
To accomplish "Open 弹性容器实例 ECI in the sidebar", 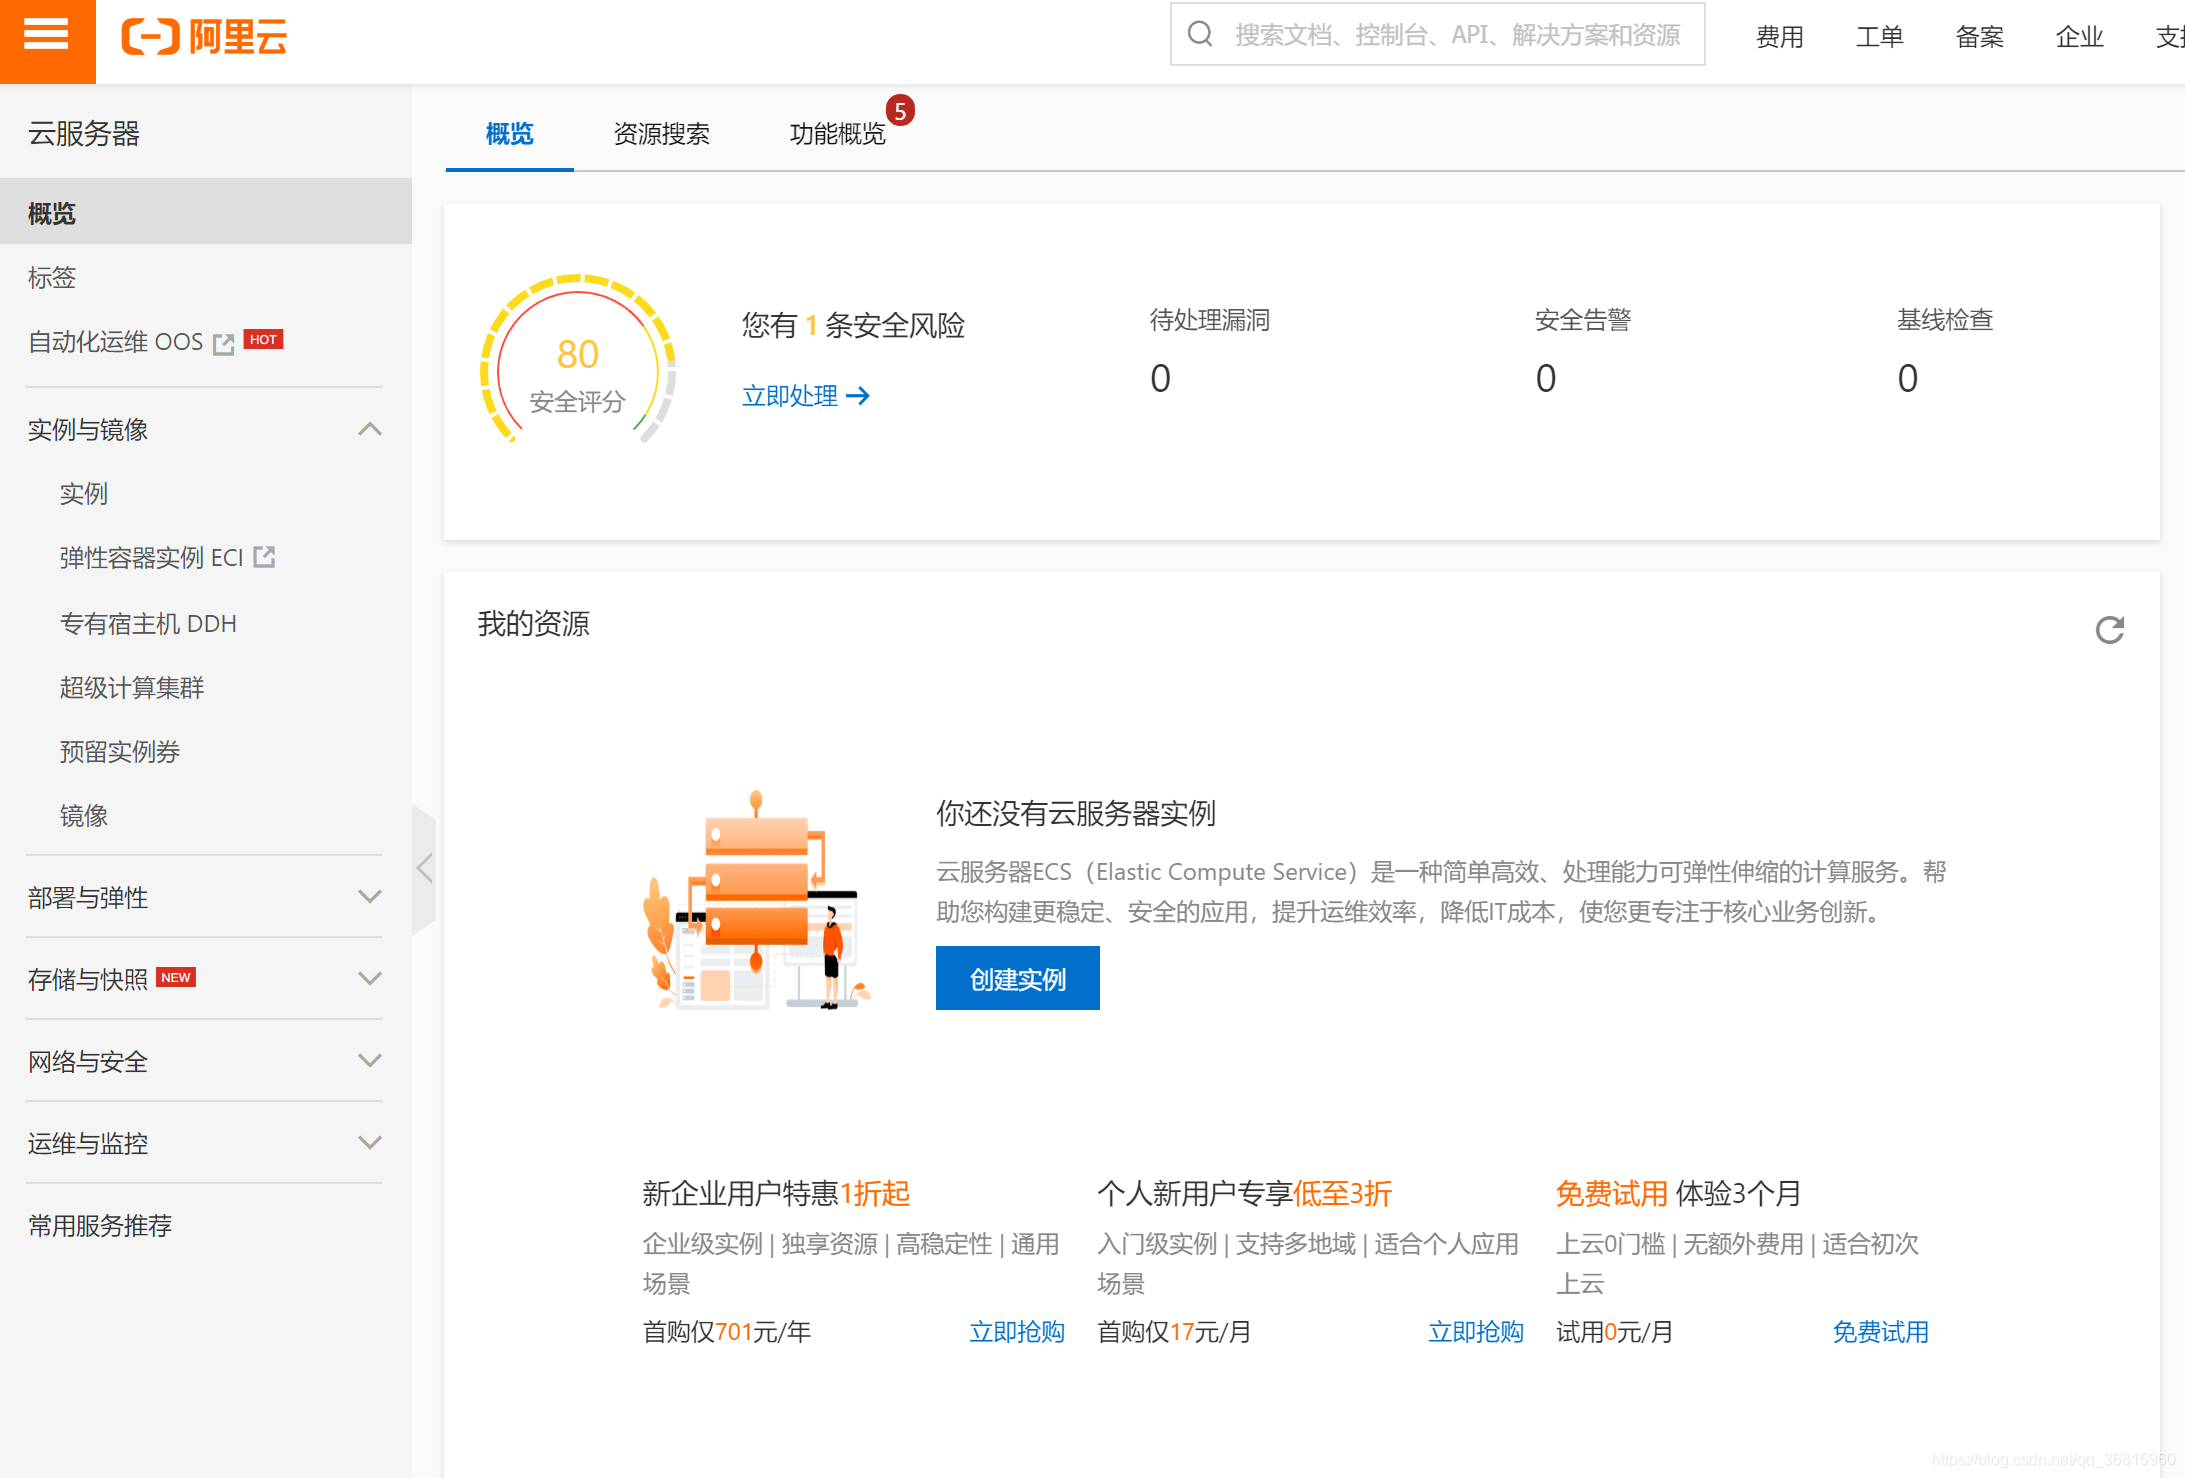I will coord(152,558).
